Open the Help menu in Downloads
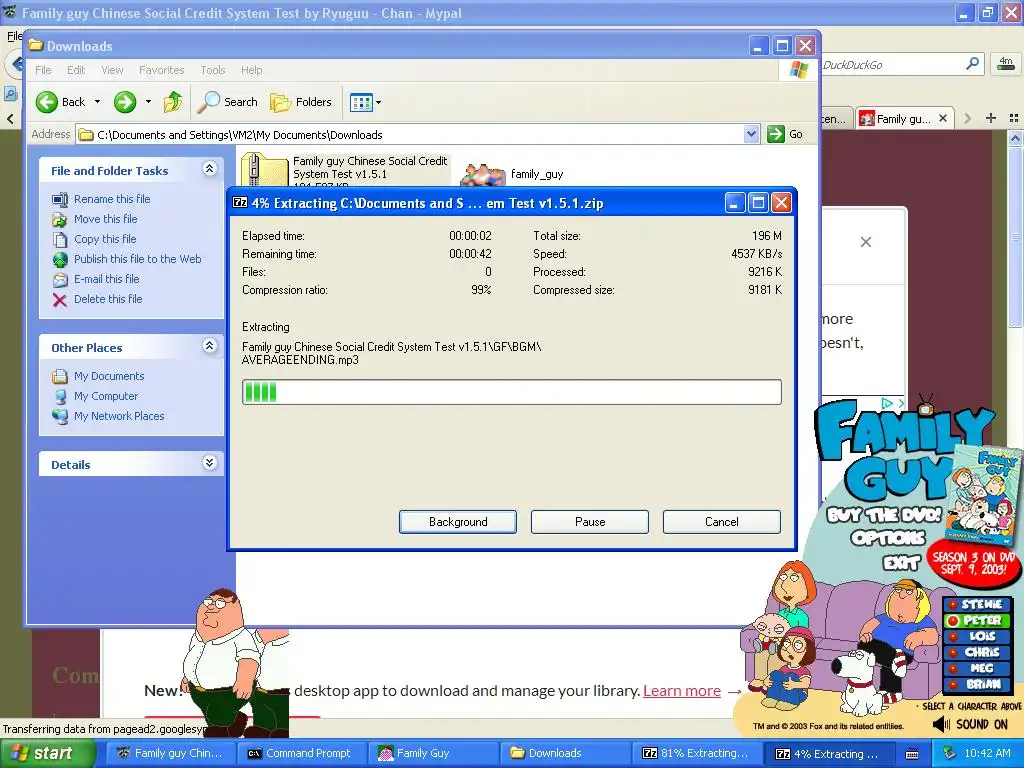This screenshot has width=1024, height=768. [251, 70]
